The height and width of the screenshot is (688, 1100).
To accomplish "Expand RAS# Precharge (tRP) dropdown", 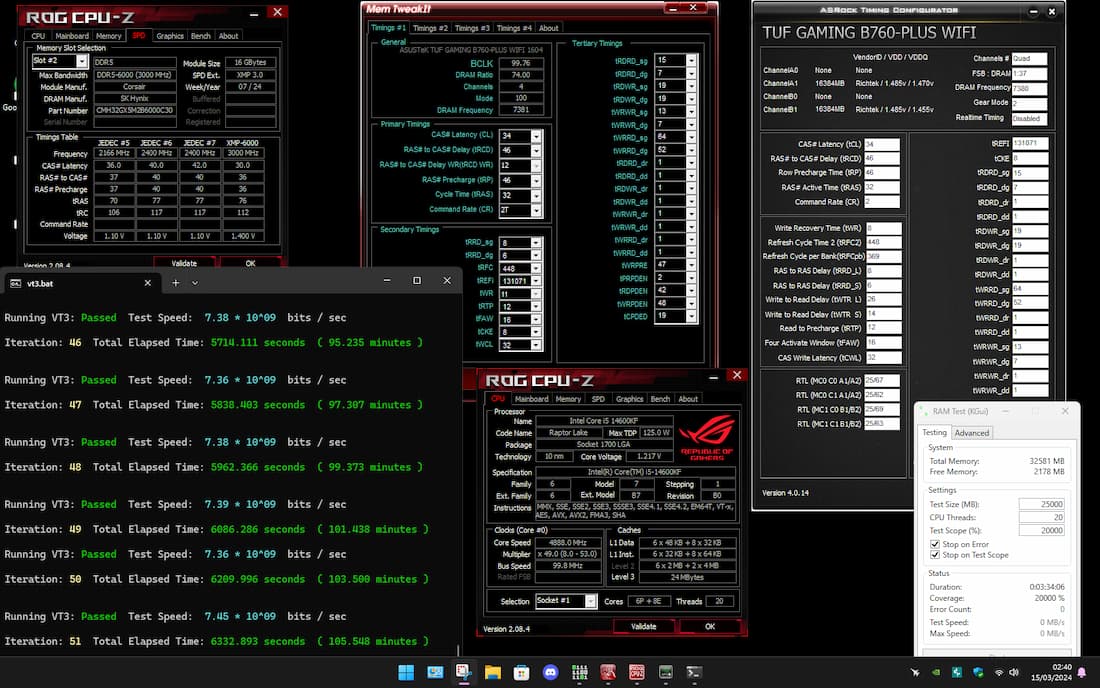I will (x=536, y=181).
